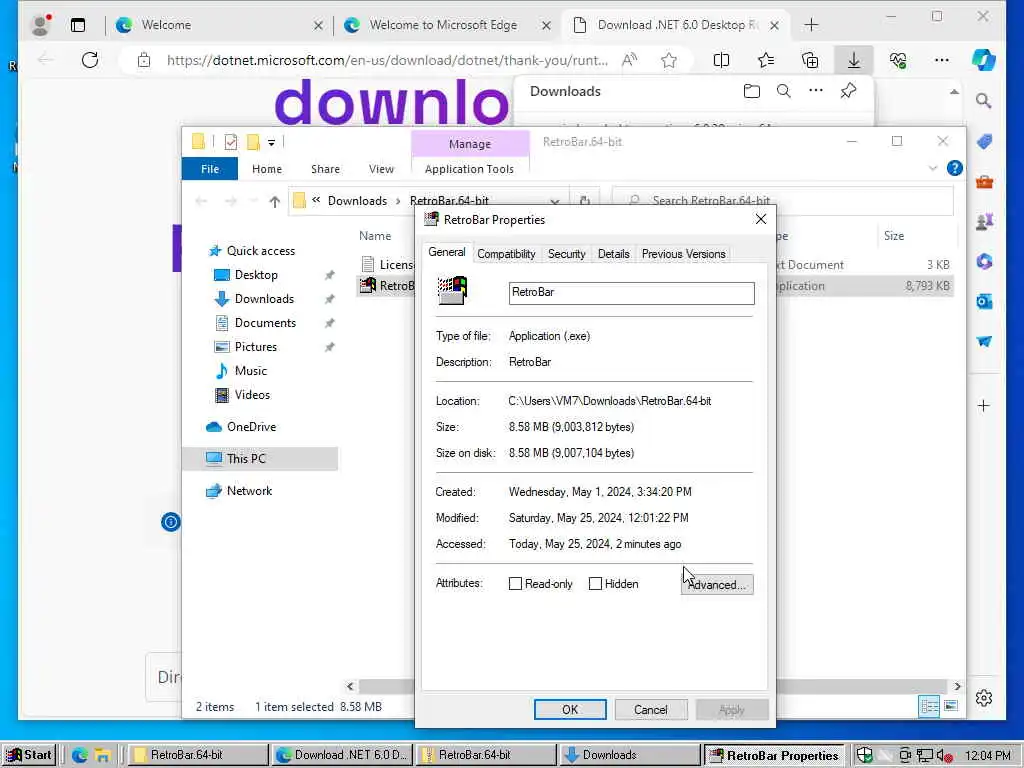1024x768 pixels.
Task: Click the Downloads taskbar button
Action: [x=630, y=755]
